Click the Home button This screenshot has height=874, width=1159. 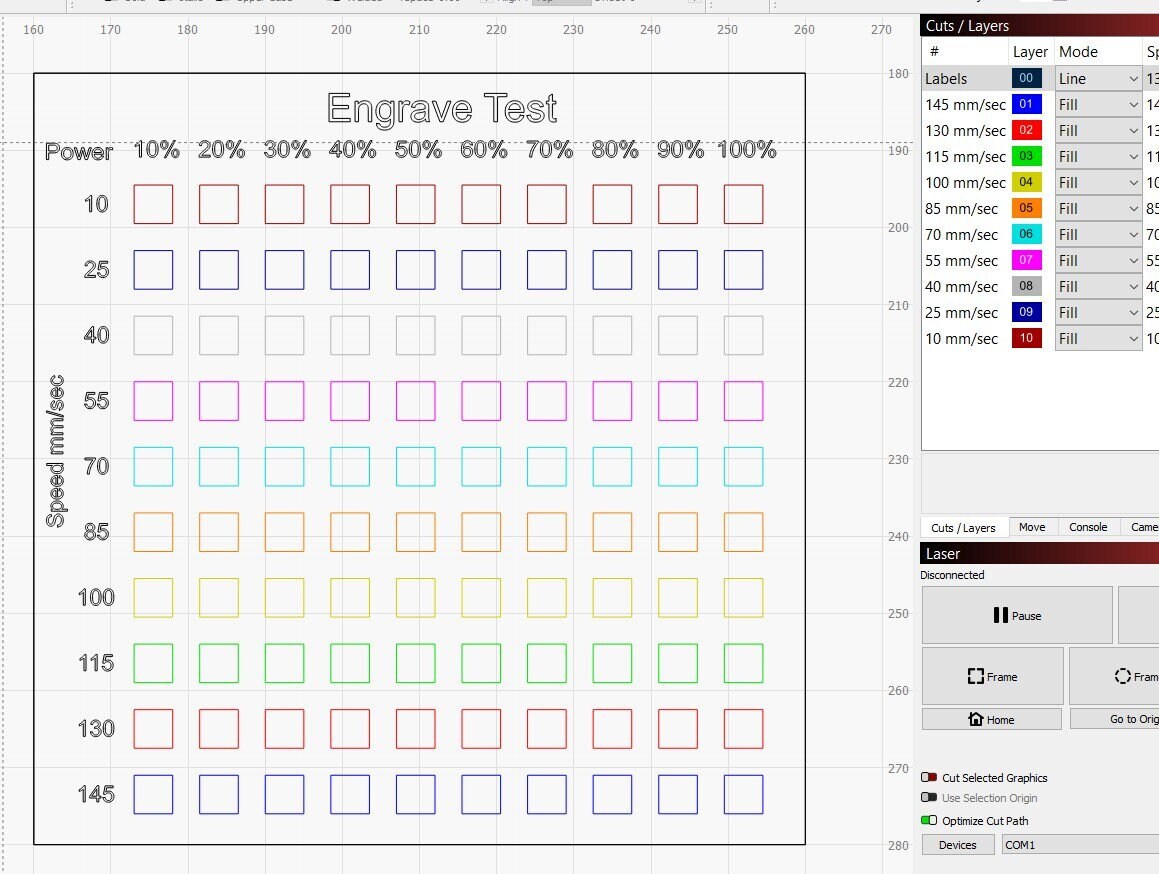point(991,719)
